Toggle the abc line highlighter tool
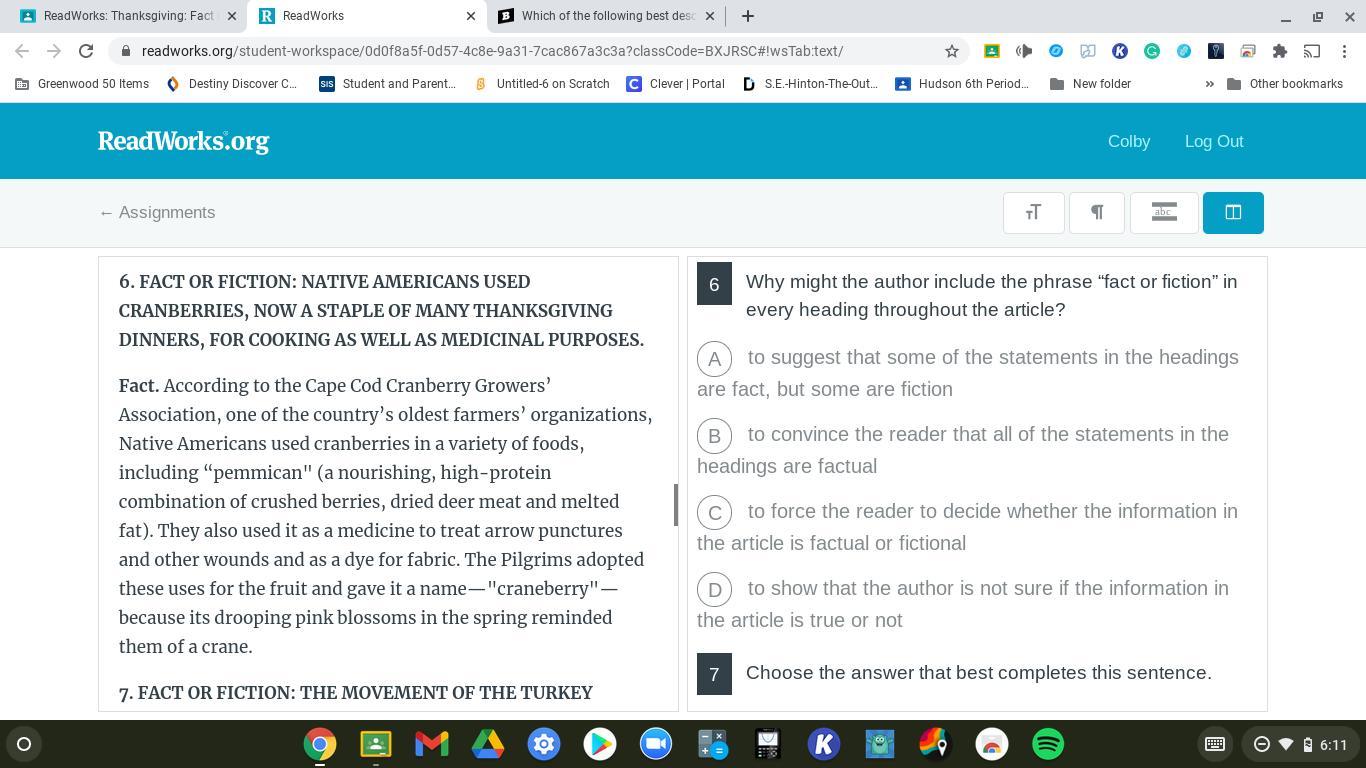 point(1164,212)
